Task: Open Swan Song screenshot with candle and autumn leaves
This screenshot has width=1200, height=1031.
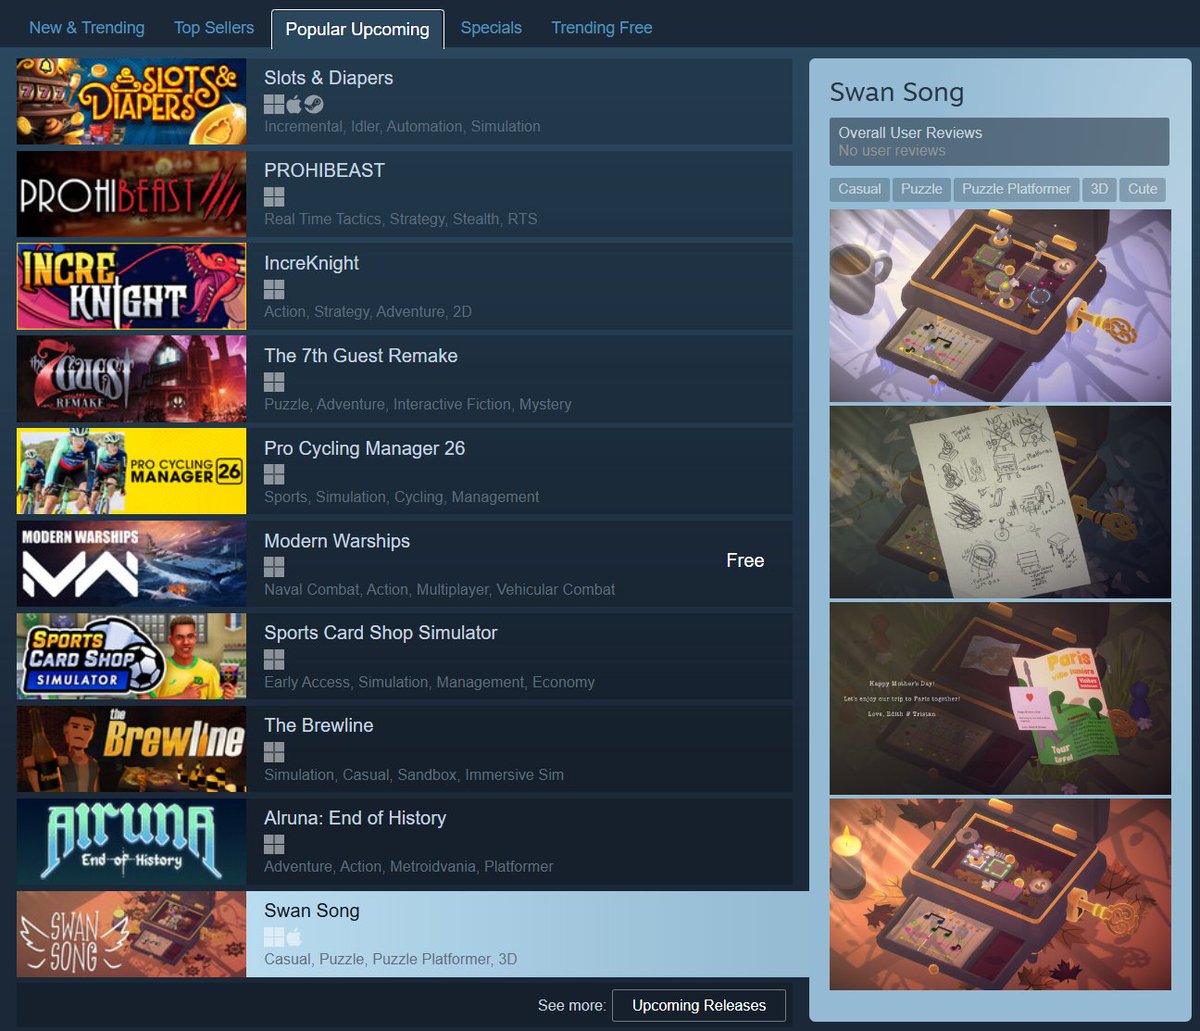Action: (x=1000, y=894)
